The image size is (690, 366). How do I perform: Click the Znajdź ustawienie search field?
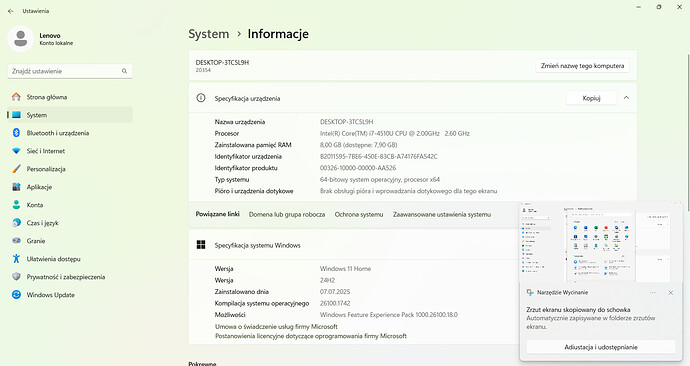(70, 71)
